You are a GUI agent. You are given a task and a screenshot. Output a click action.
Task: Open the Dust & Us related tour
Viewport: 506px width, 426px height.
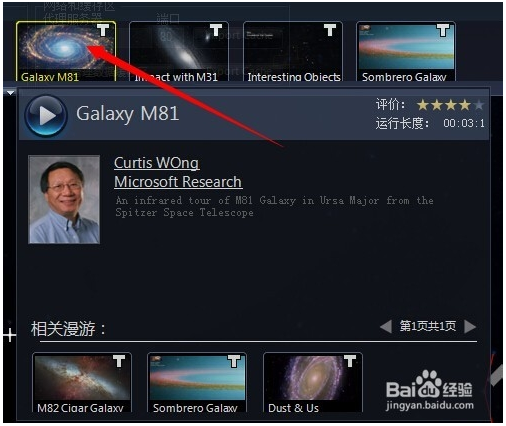313,383
